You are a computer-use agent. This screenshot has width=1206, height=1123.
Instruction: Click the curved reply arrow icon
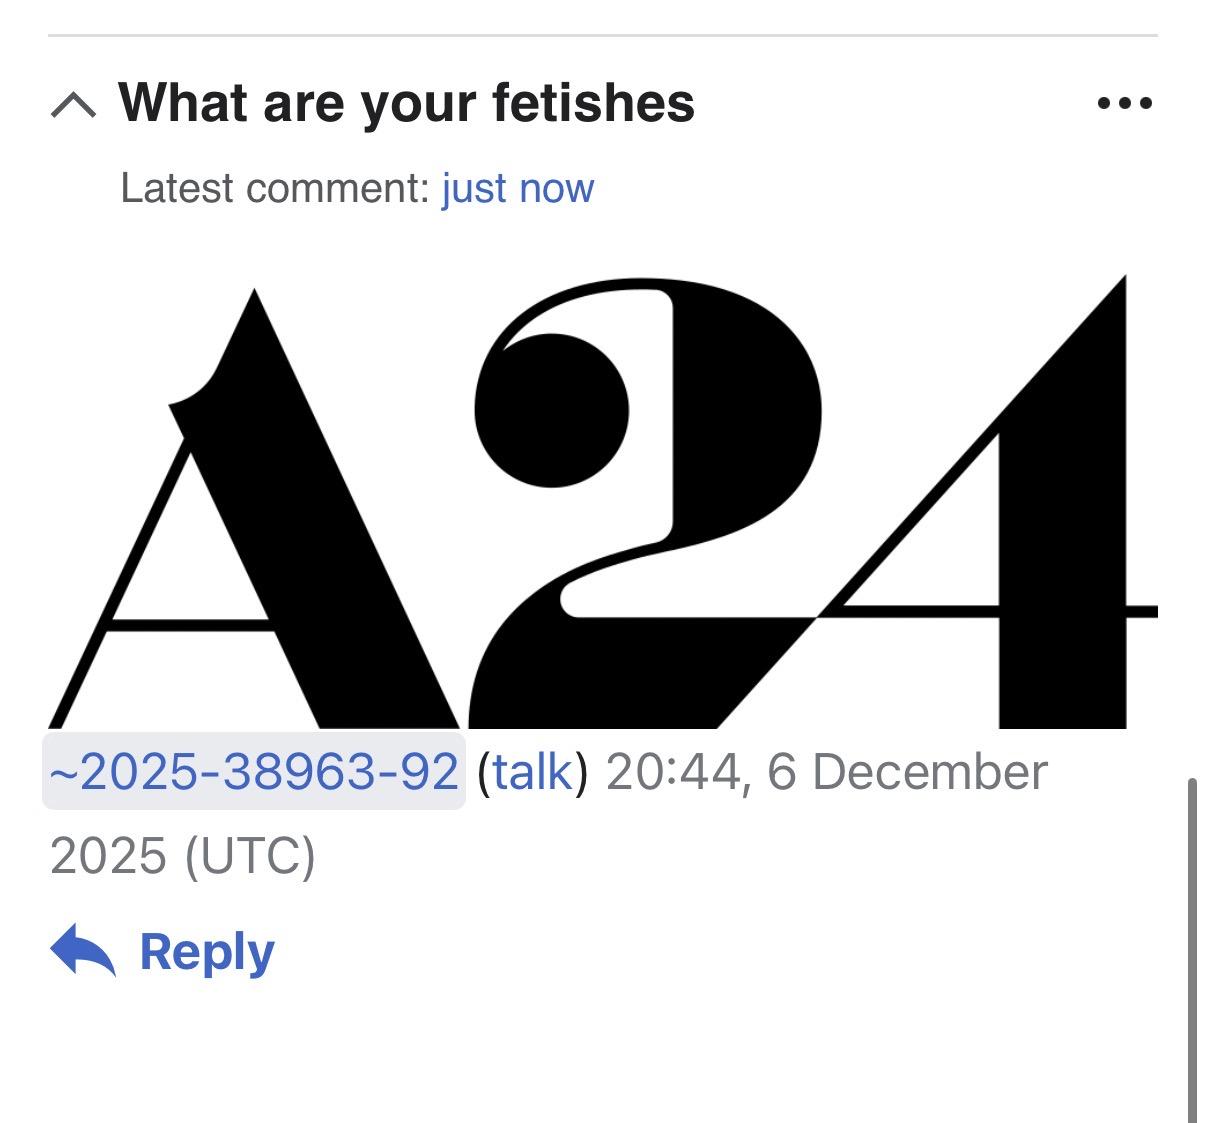click(83, 950)
